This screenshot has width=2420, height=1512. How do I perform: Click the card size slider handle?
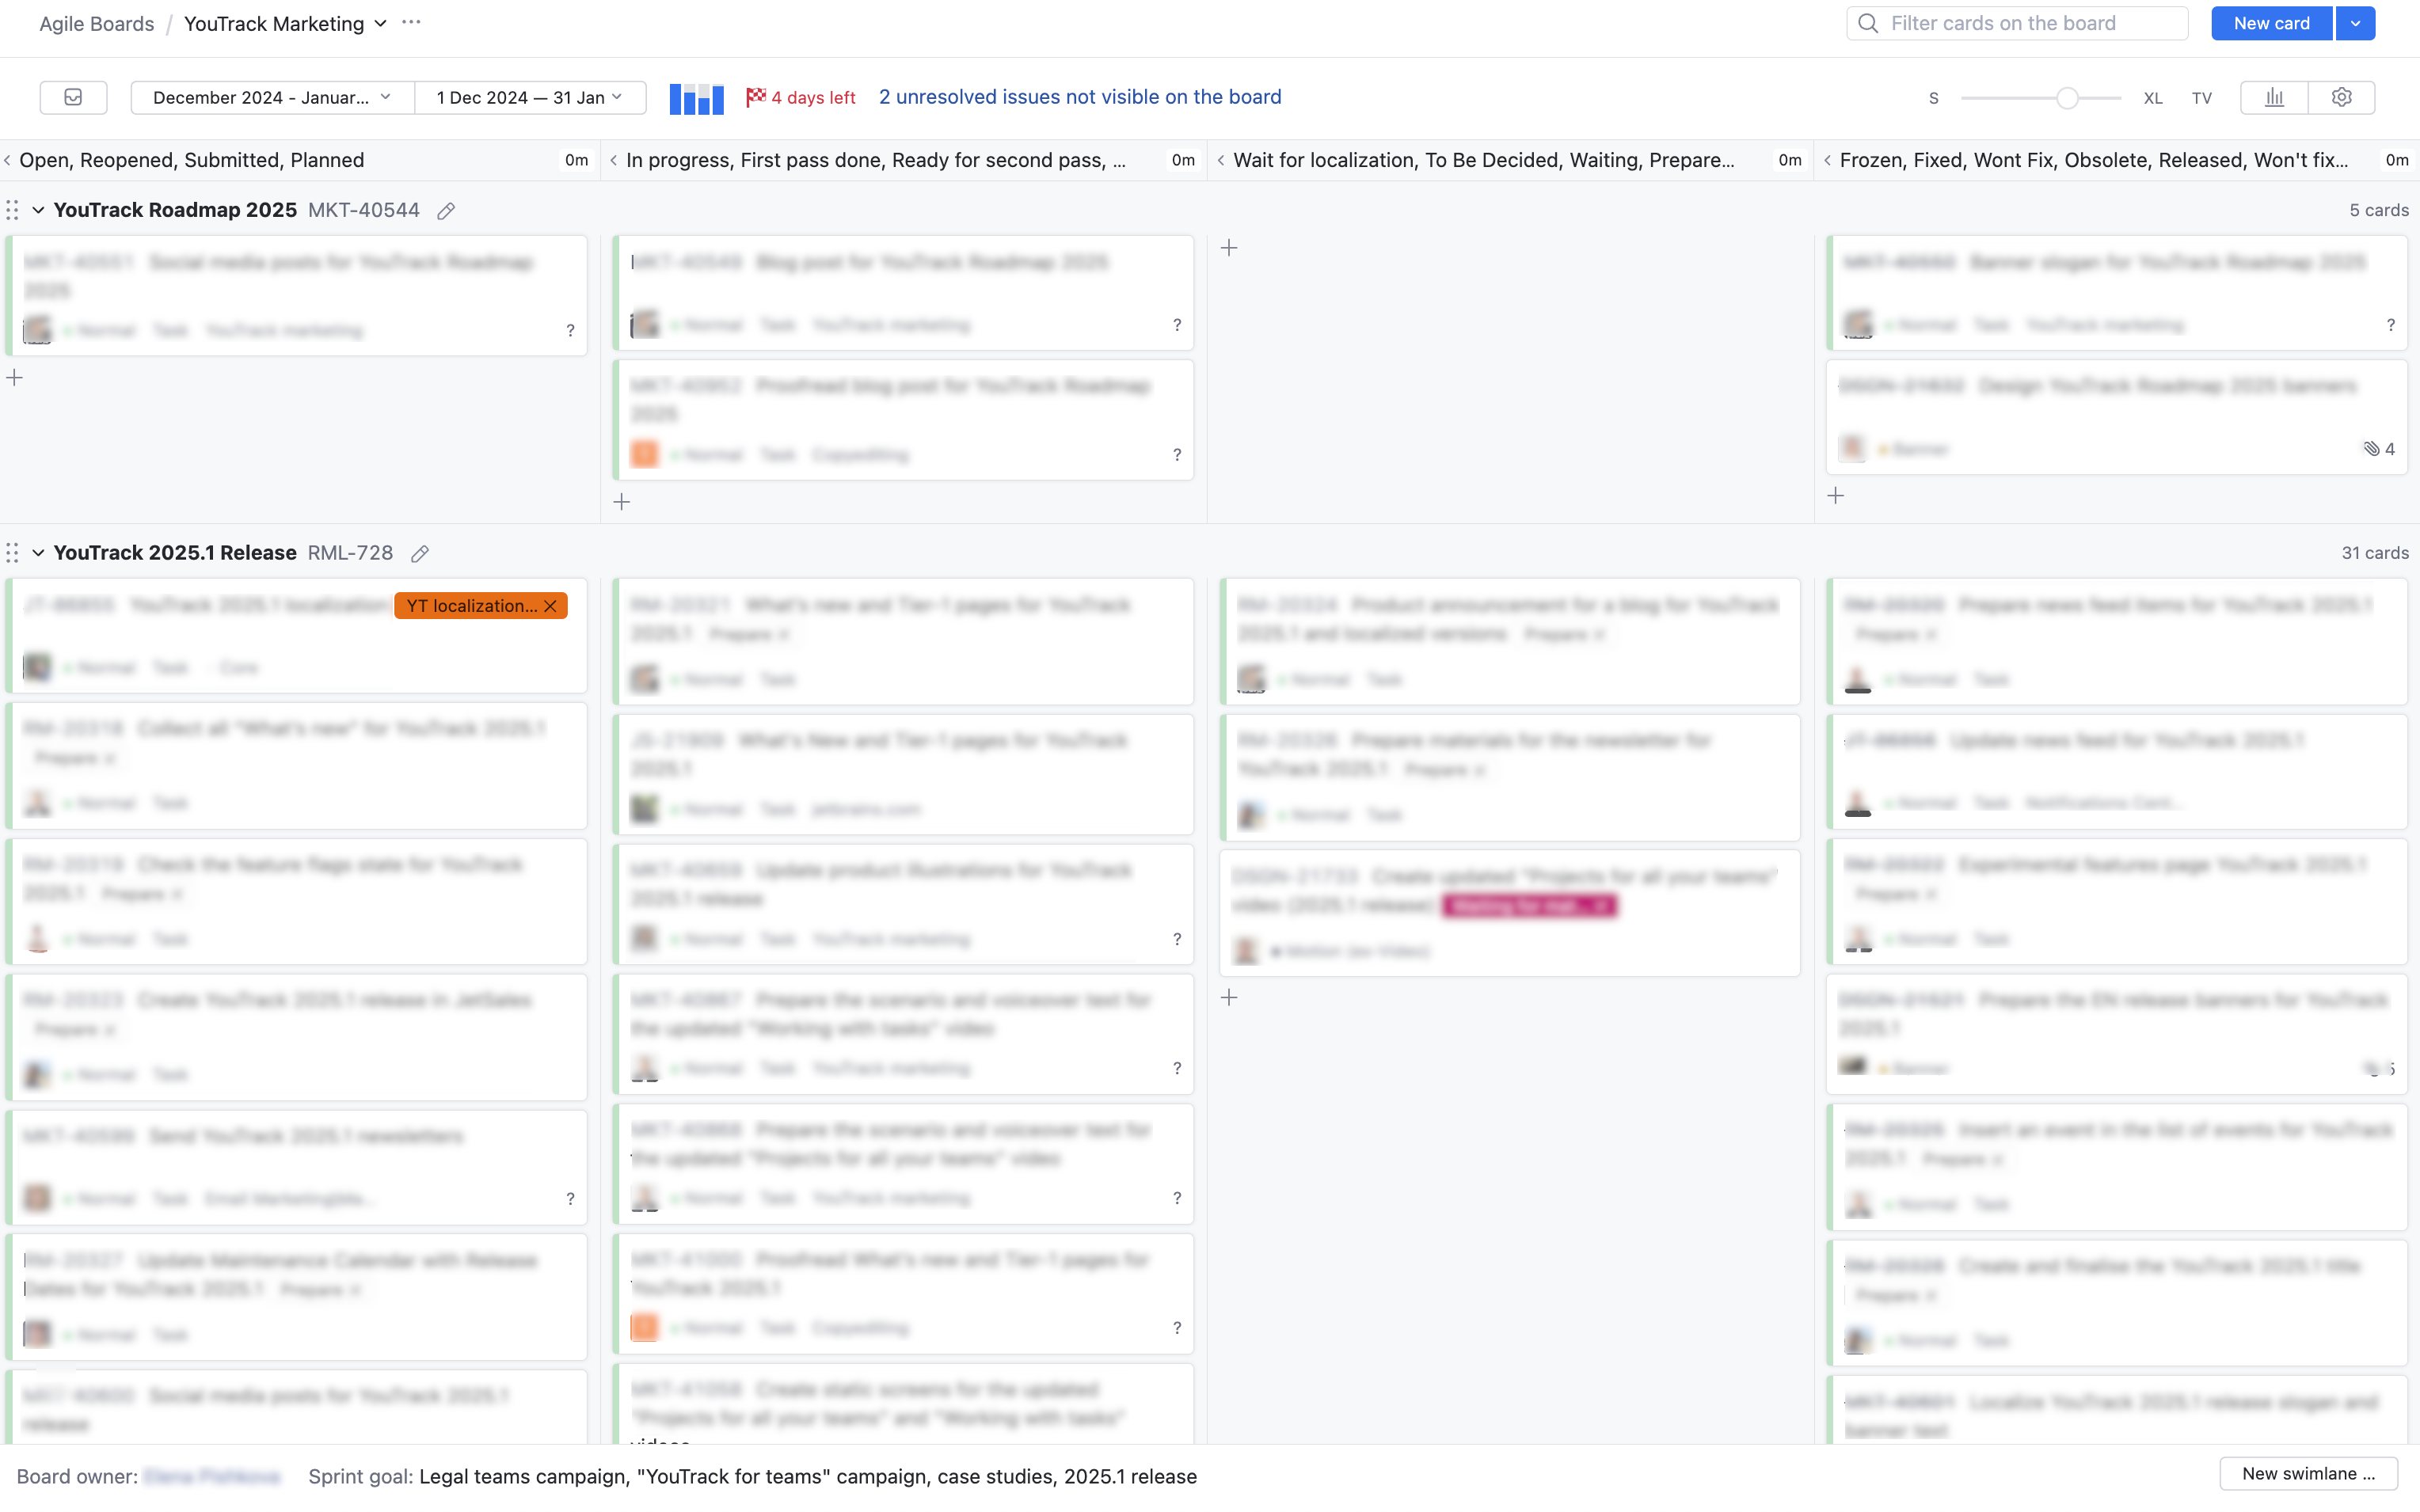tap(2067, 98)
